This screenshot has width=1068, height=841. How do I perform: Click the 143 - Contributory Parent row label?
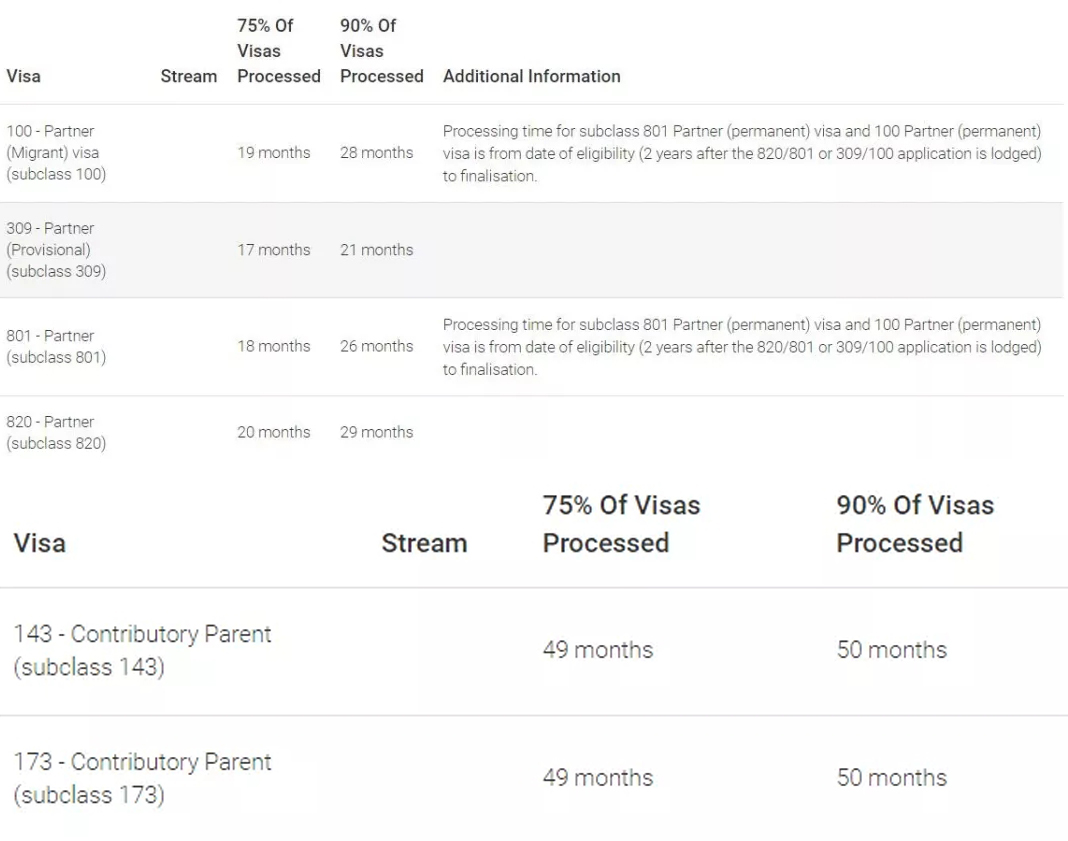click(142, 650)
